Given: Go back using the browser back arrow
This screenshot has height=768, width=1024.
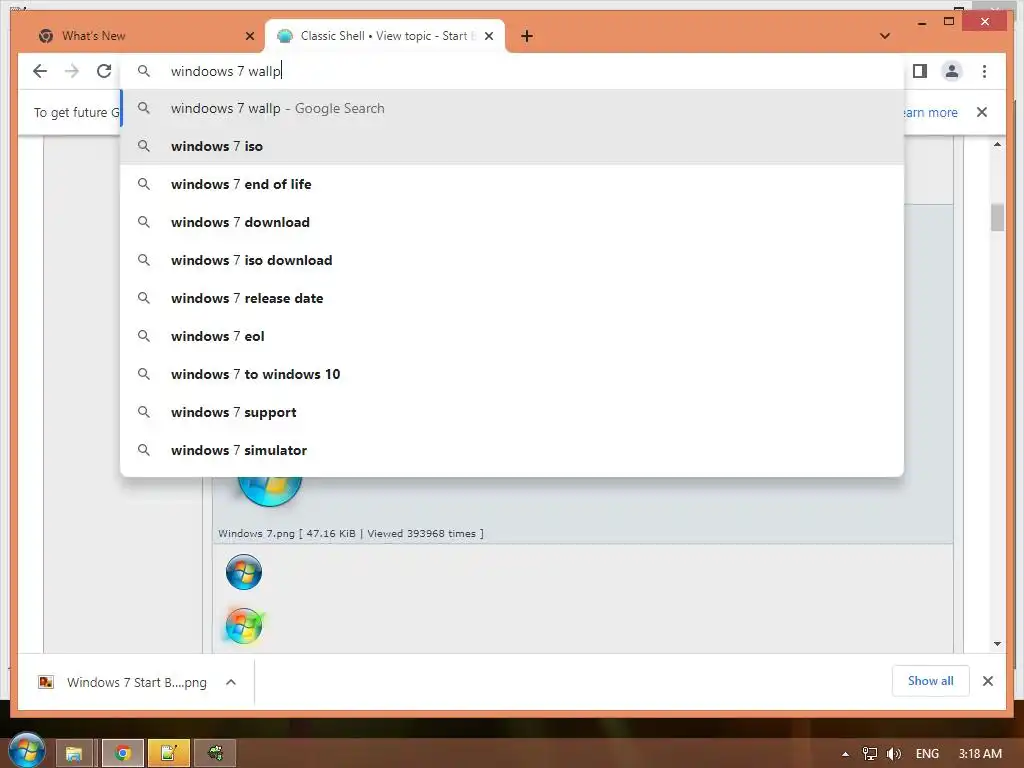Looking at the screenshot, I should click(x=40, y=71).
